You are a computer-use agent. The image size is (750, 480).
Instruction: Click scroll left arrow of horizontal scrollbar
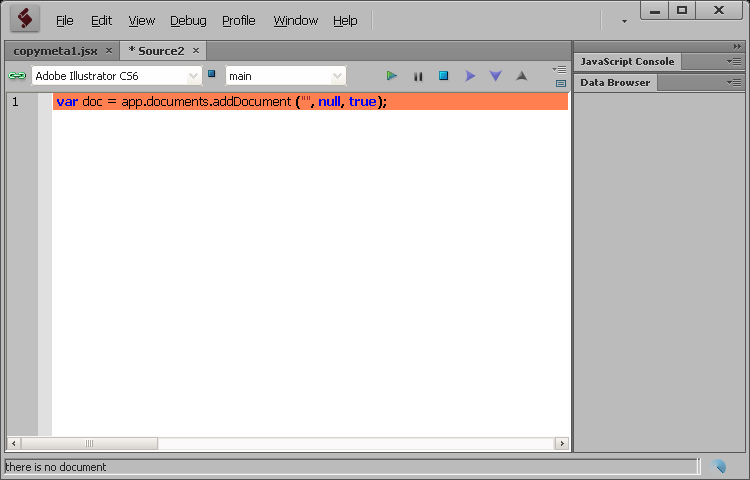[13, 443]
